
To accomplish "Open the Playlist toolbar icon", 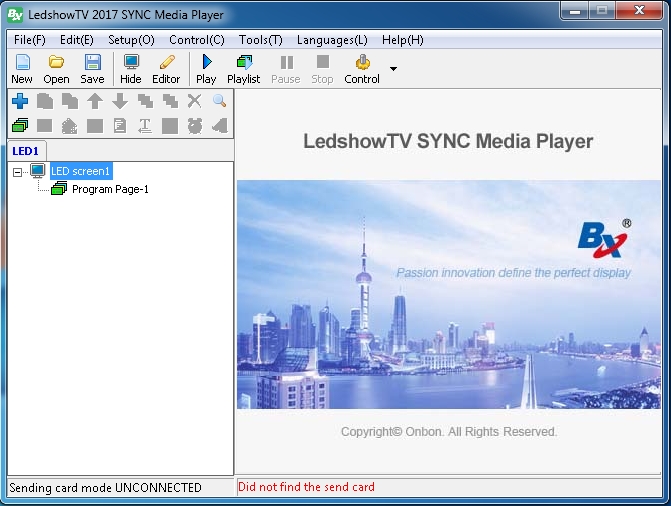I will click(x=243, y=68).
